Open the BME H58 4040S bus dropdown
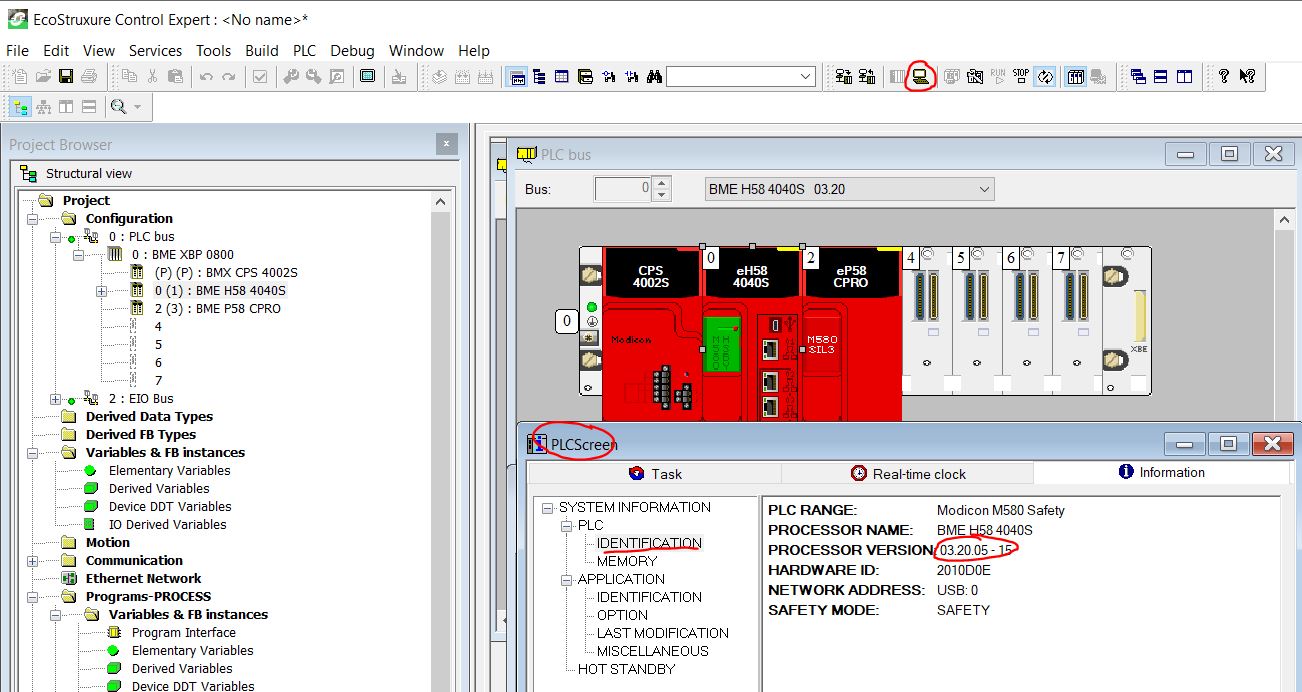Image resolution: width=1302 pixels, height=692 pixels. coord(849,189)
